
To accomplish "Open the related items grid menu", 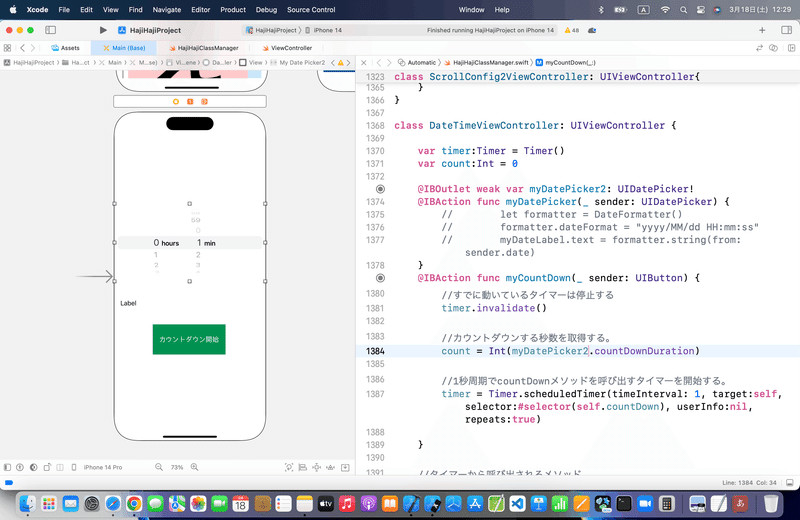I will [x=7, y=48].
